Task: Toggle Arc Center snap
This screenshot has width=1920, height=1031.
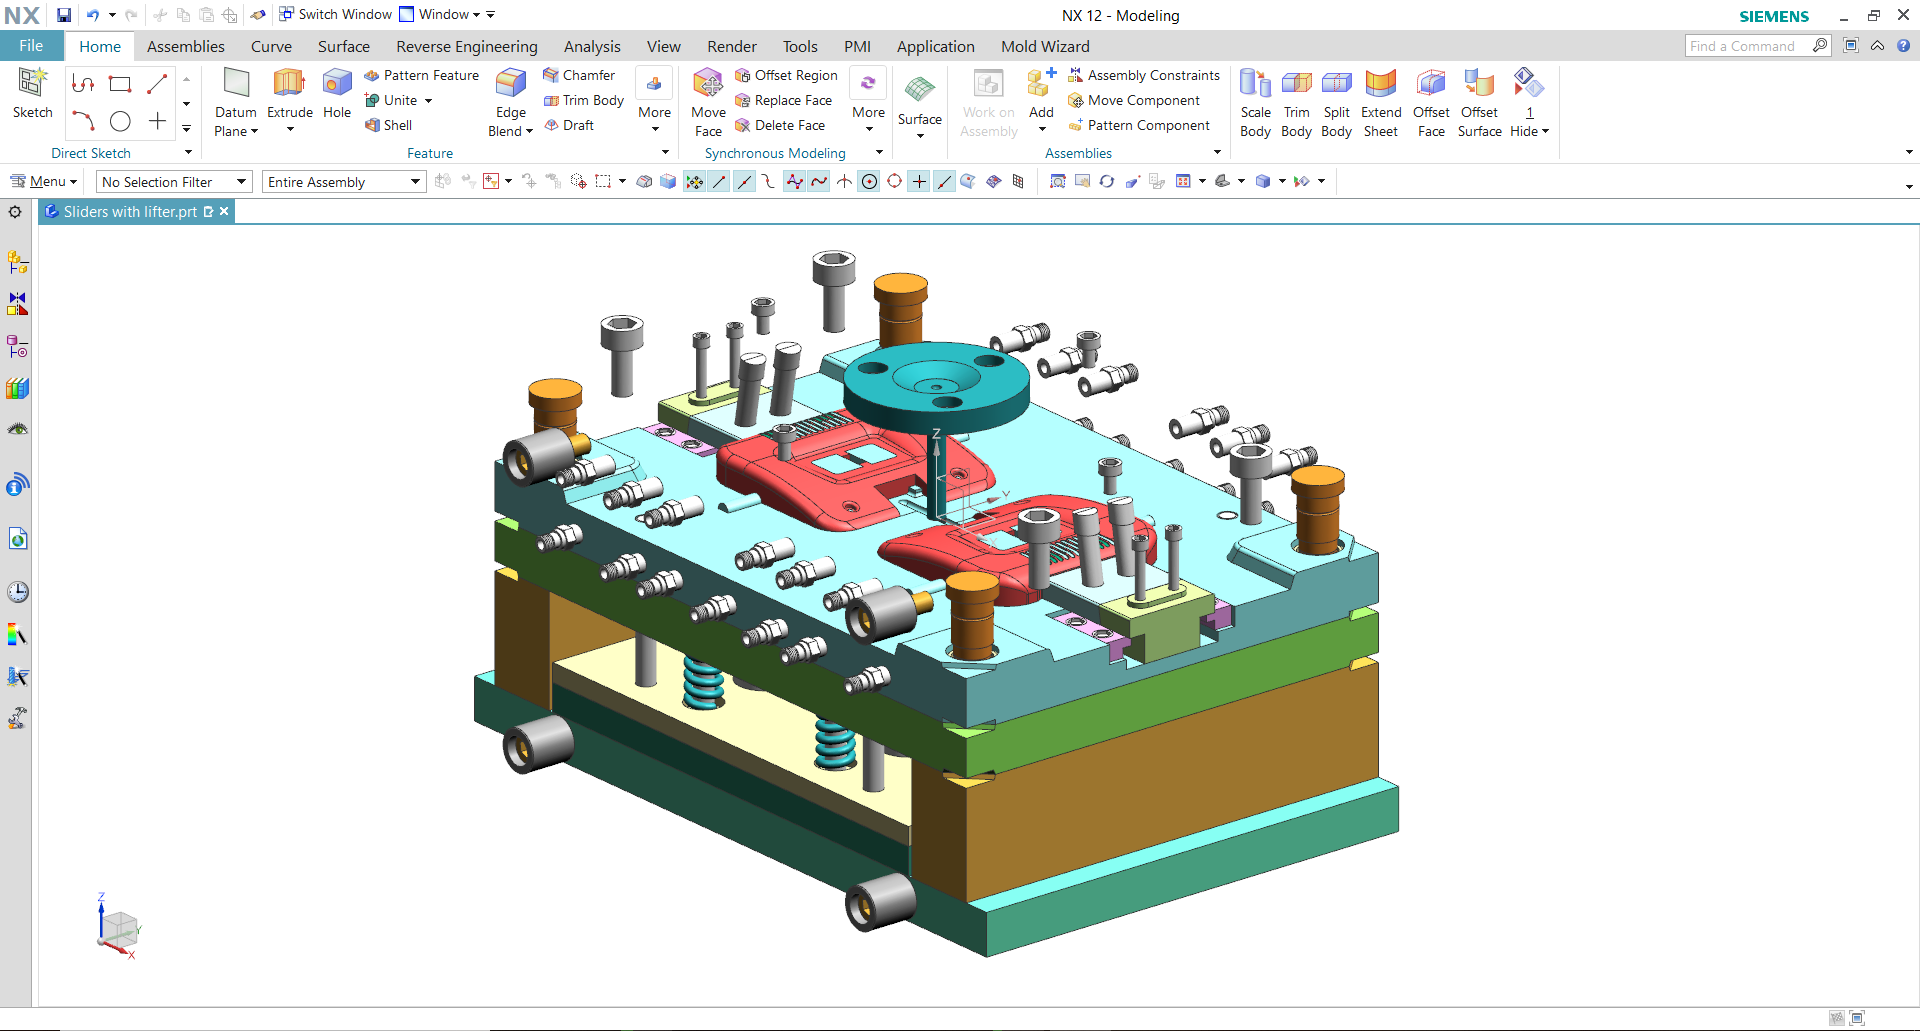Action: (x=869, y=181)
